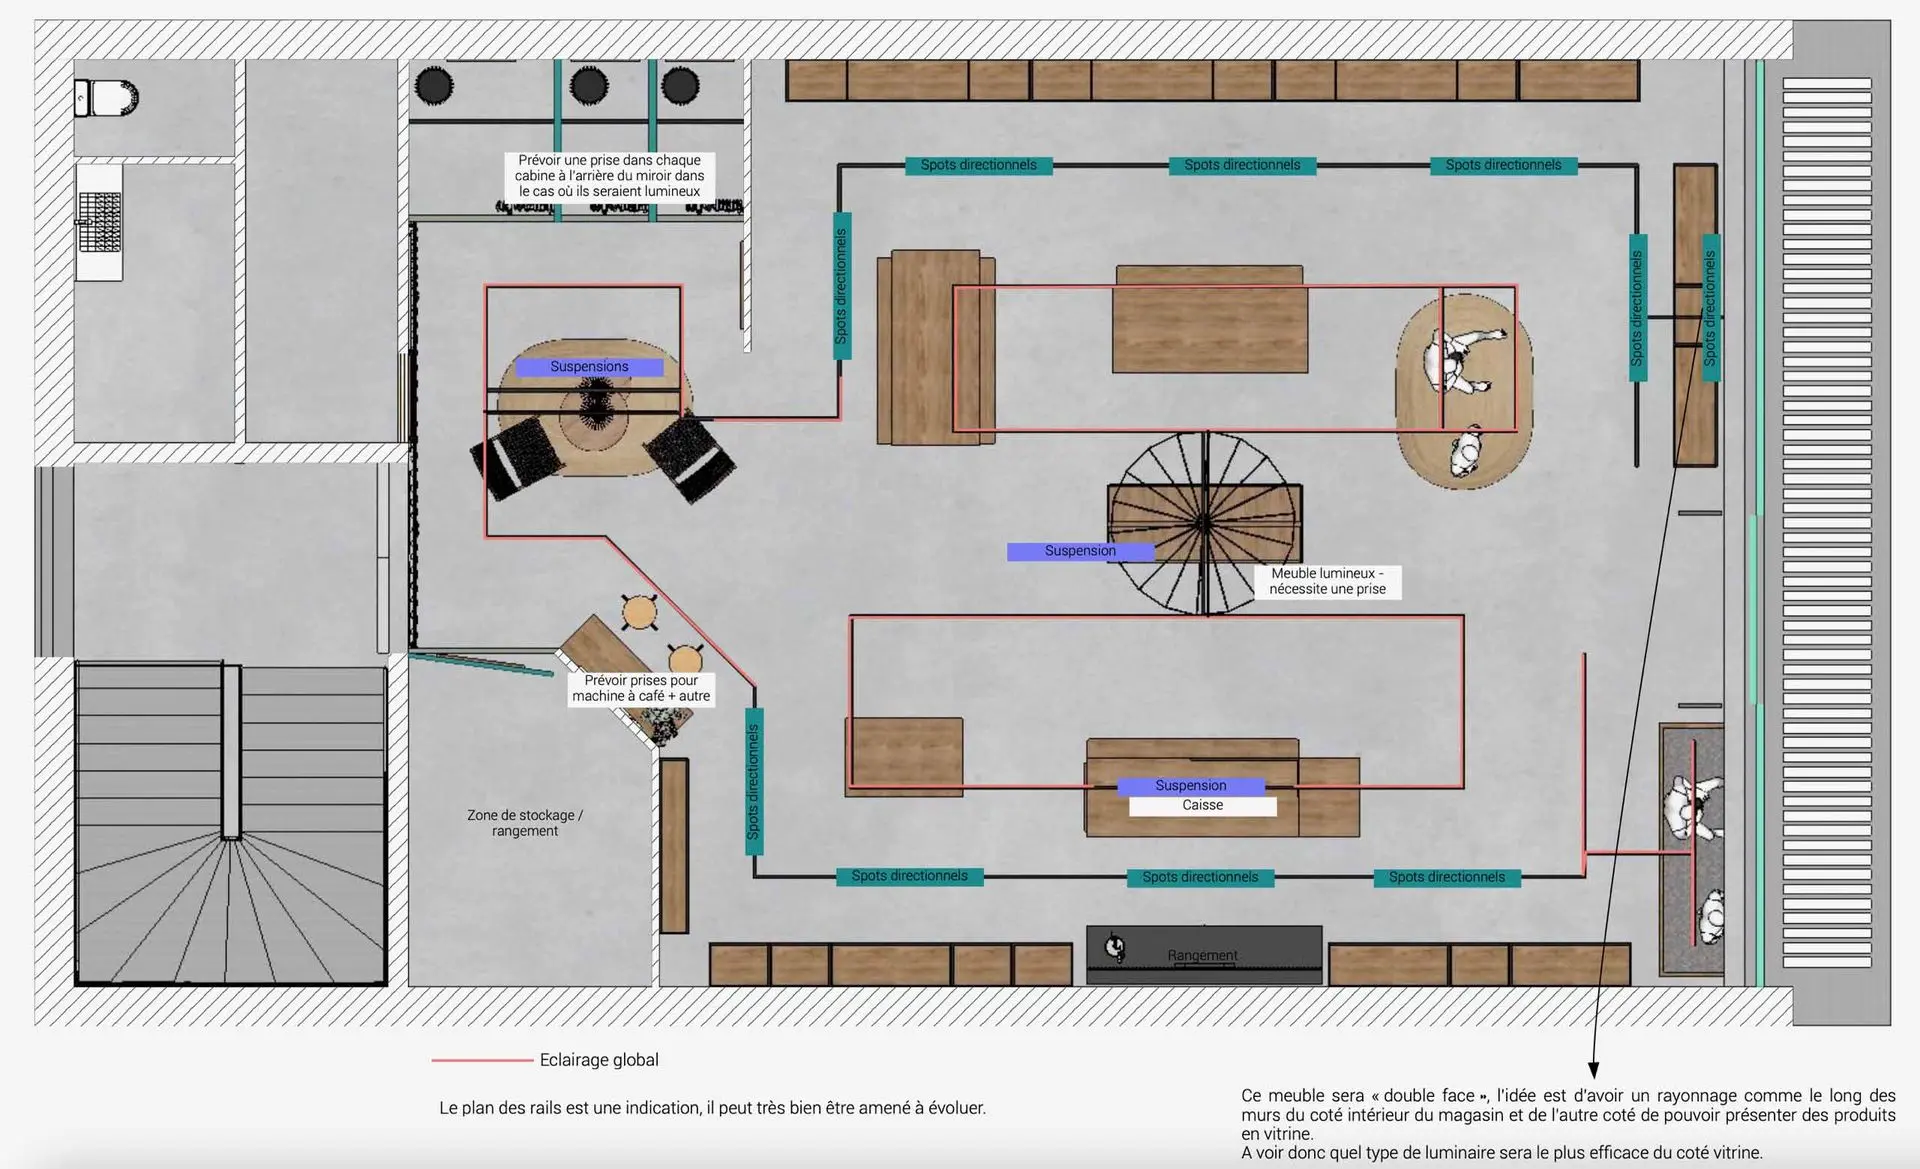Select the "Suspension" label beside the spiral staircase
This screenshot has width=1920, height=1169.
coord(1080,551)
